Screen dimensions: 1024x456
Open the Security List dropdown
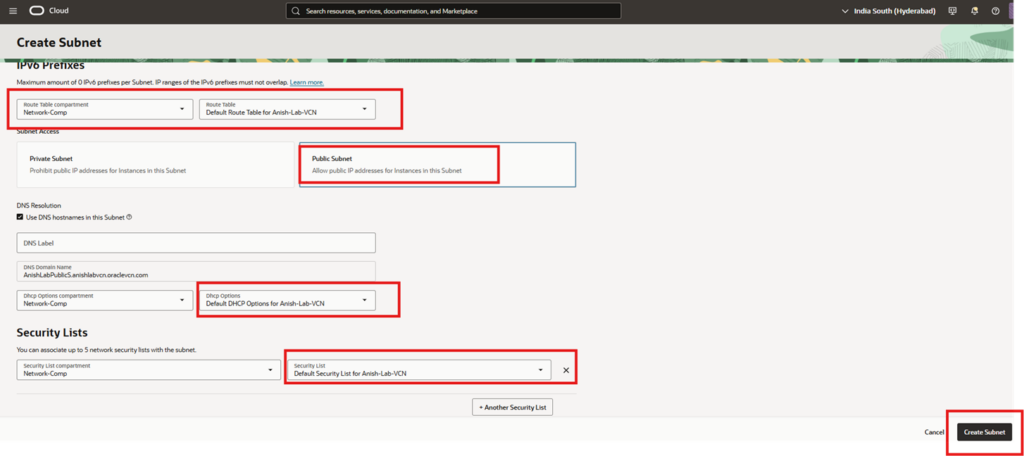click(x=418, y=370)
